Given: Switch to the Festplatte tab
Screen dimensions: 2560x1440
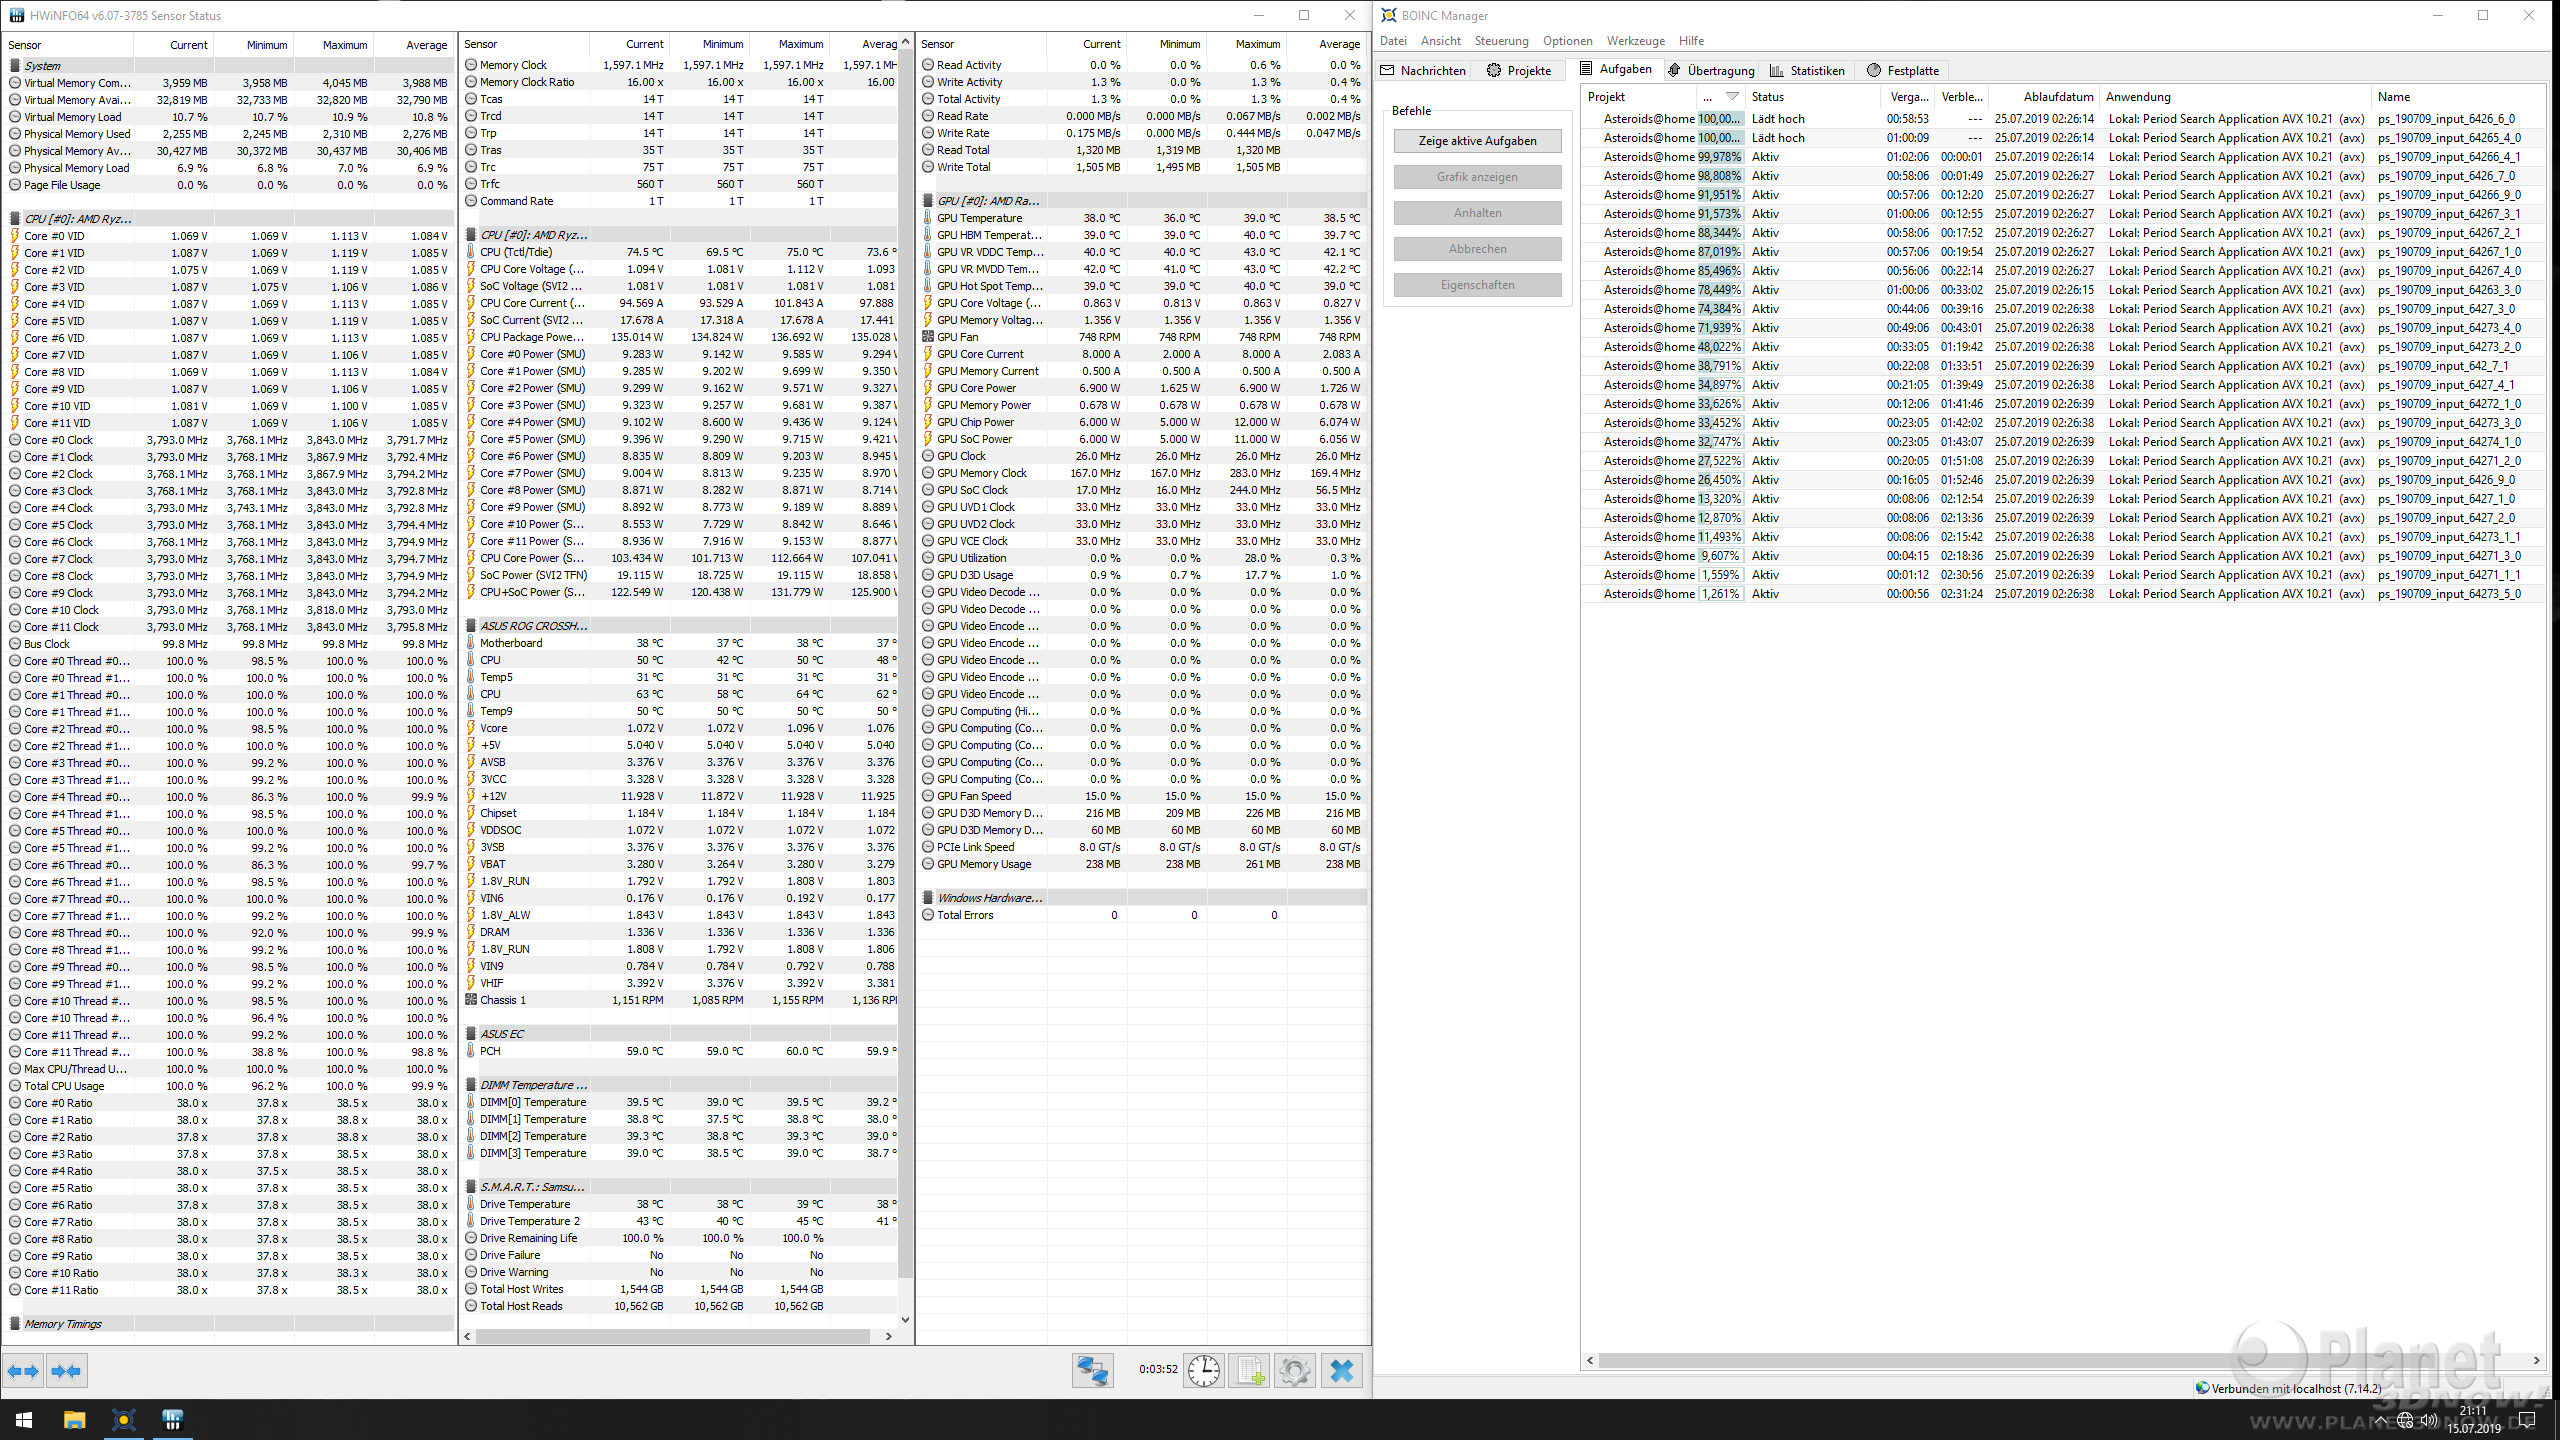Looking at the screenshot, I should 1903,71.
